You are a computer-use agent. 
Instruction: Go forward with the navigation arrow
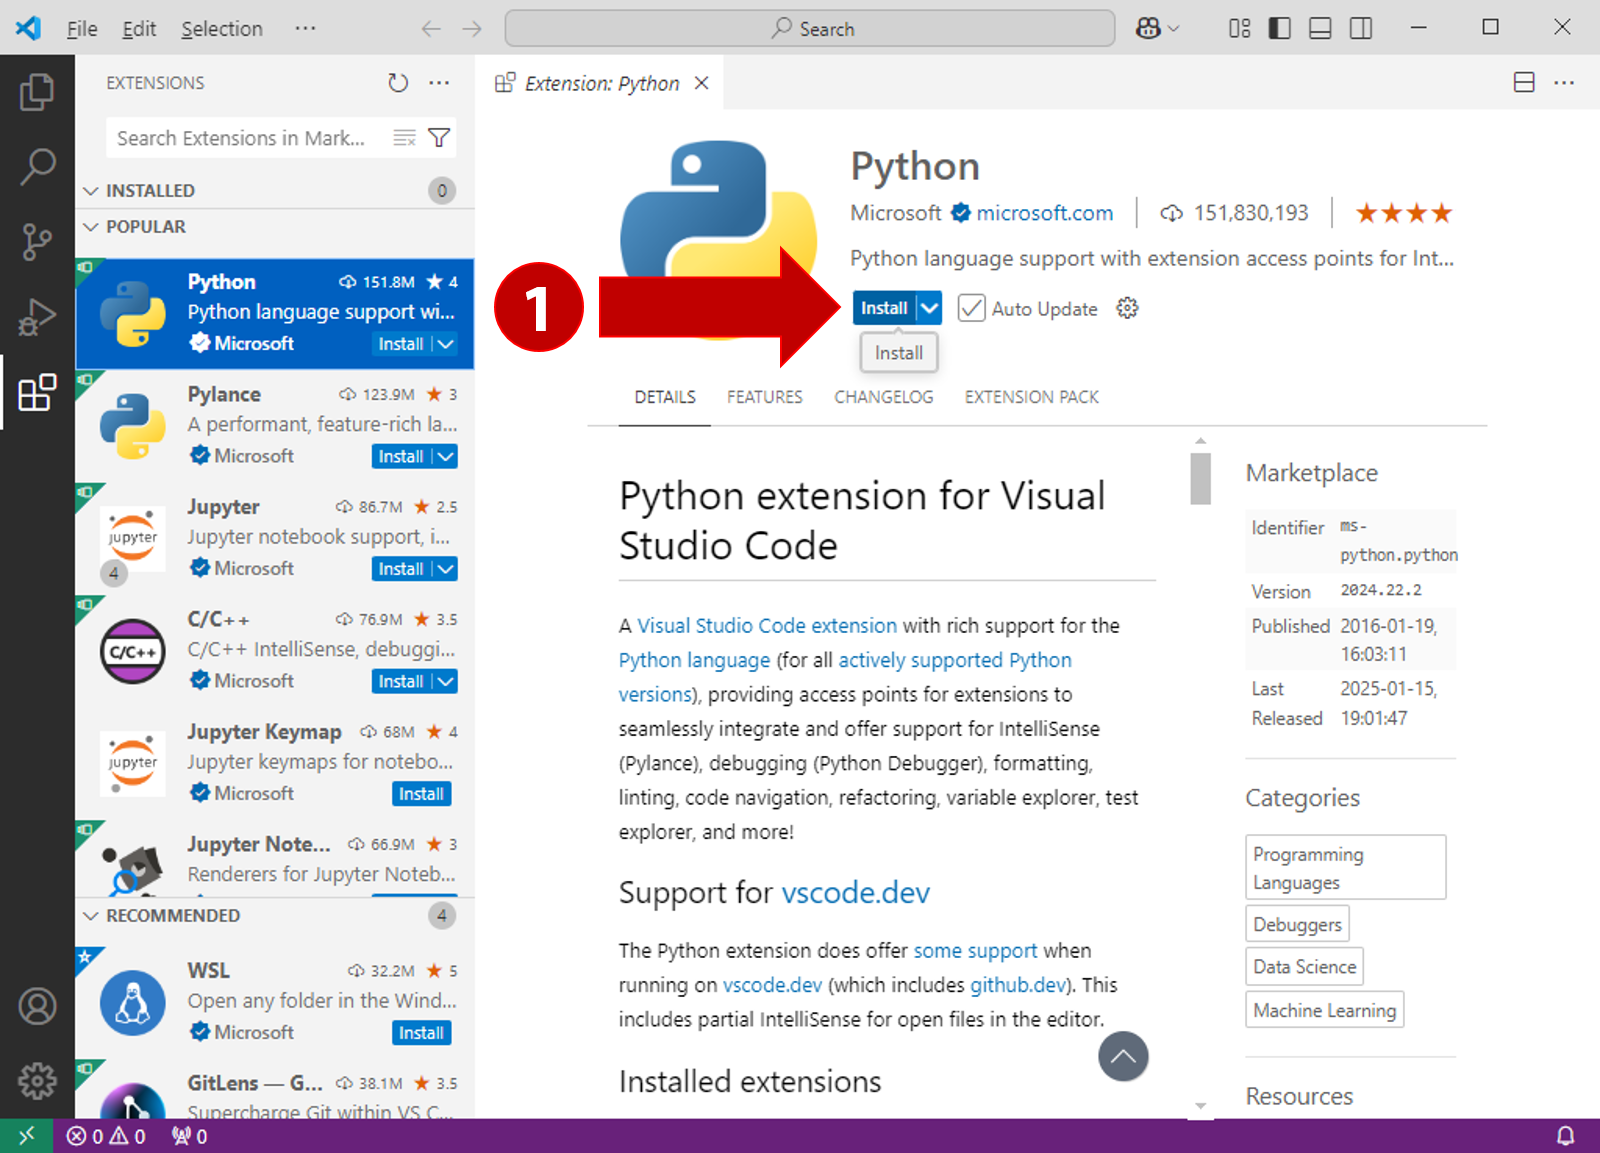(x=472, y=29)
